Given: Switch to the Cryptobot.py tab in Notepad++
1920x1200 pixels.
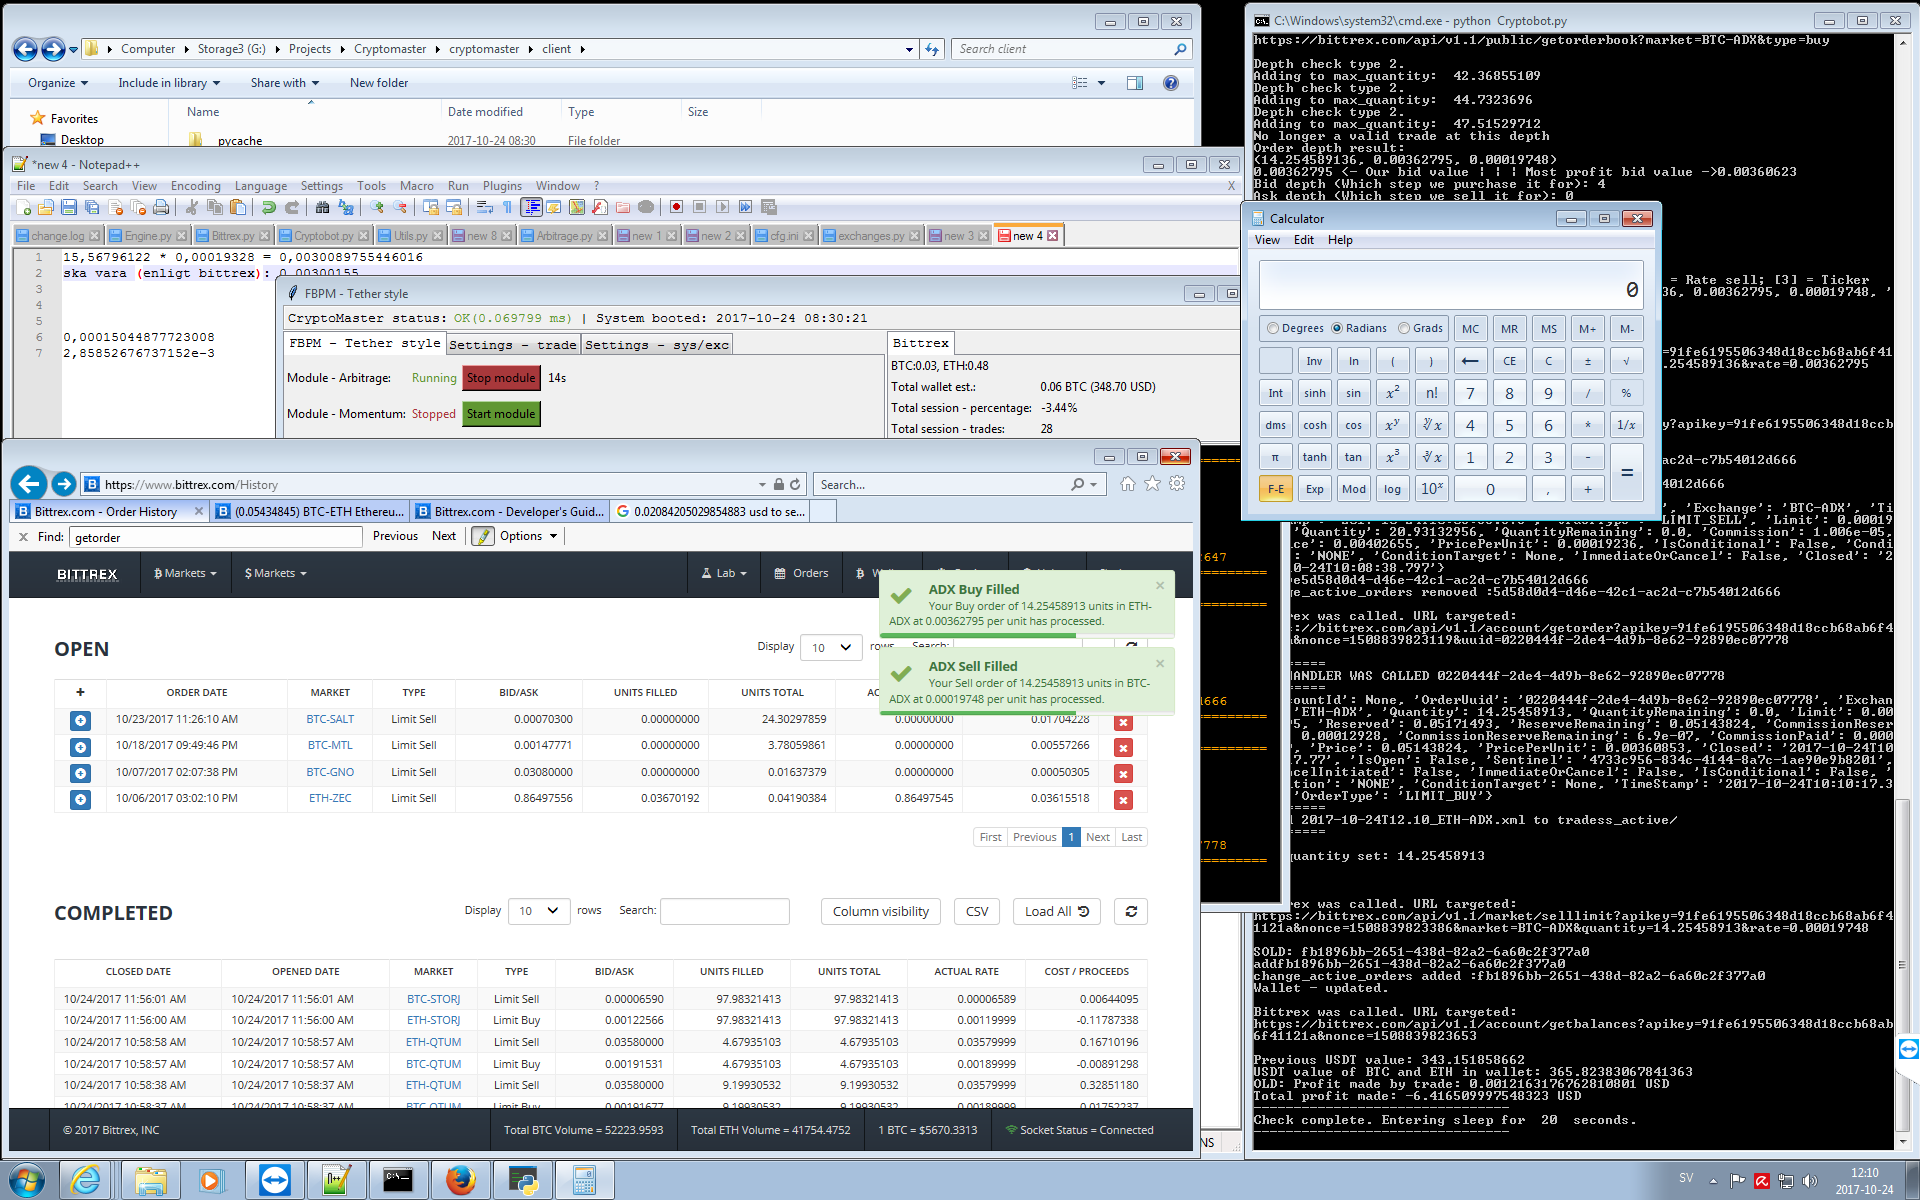Looking at the screenshot, I should coord(322,235).
